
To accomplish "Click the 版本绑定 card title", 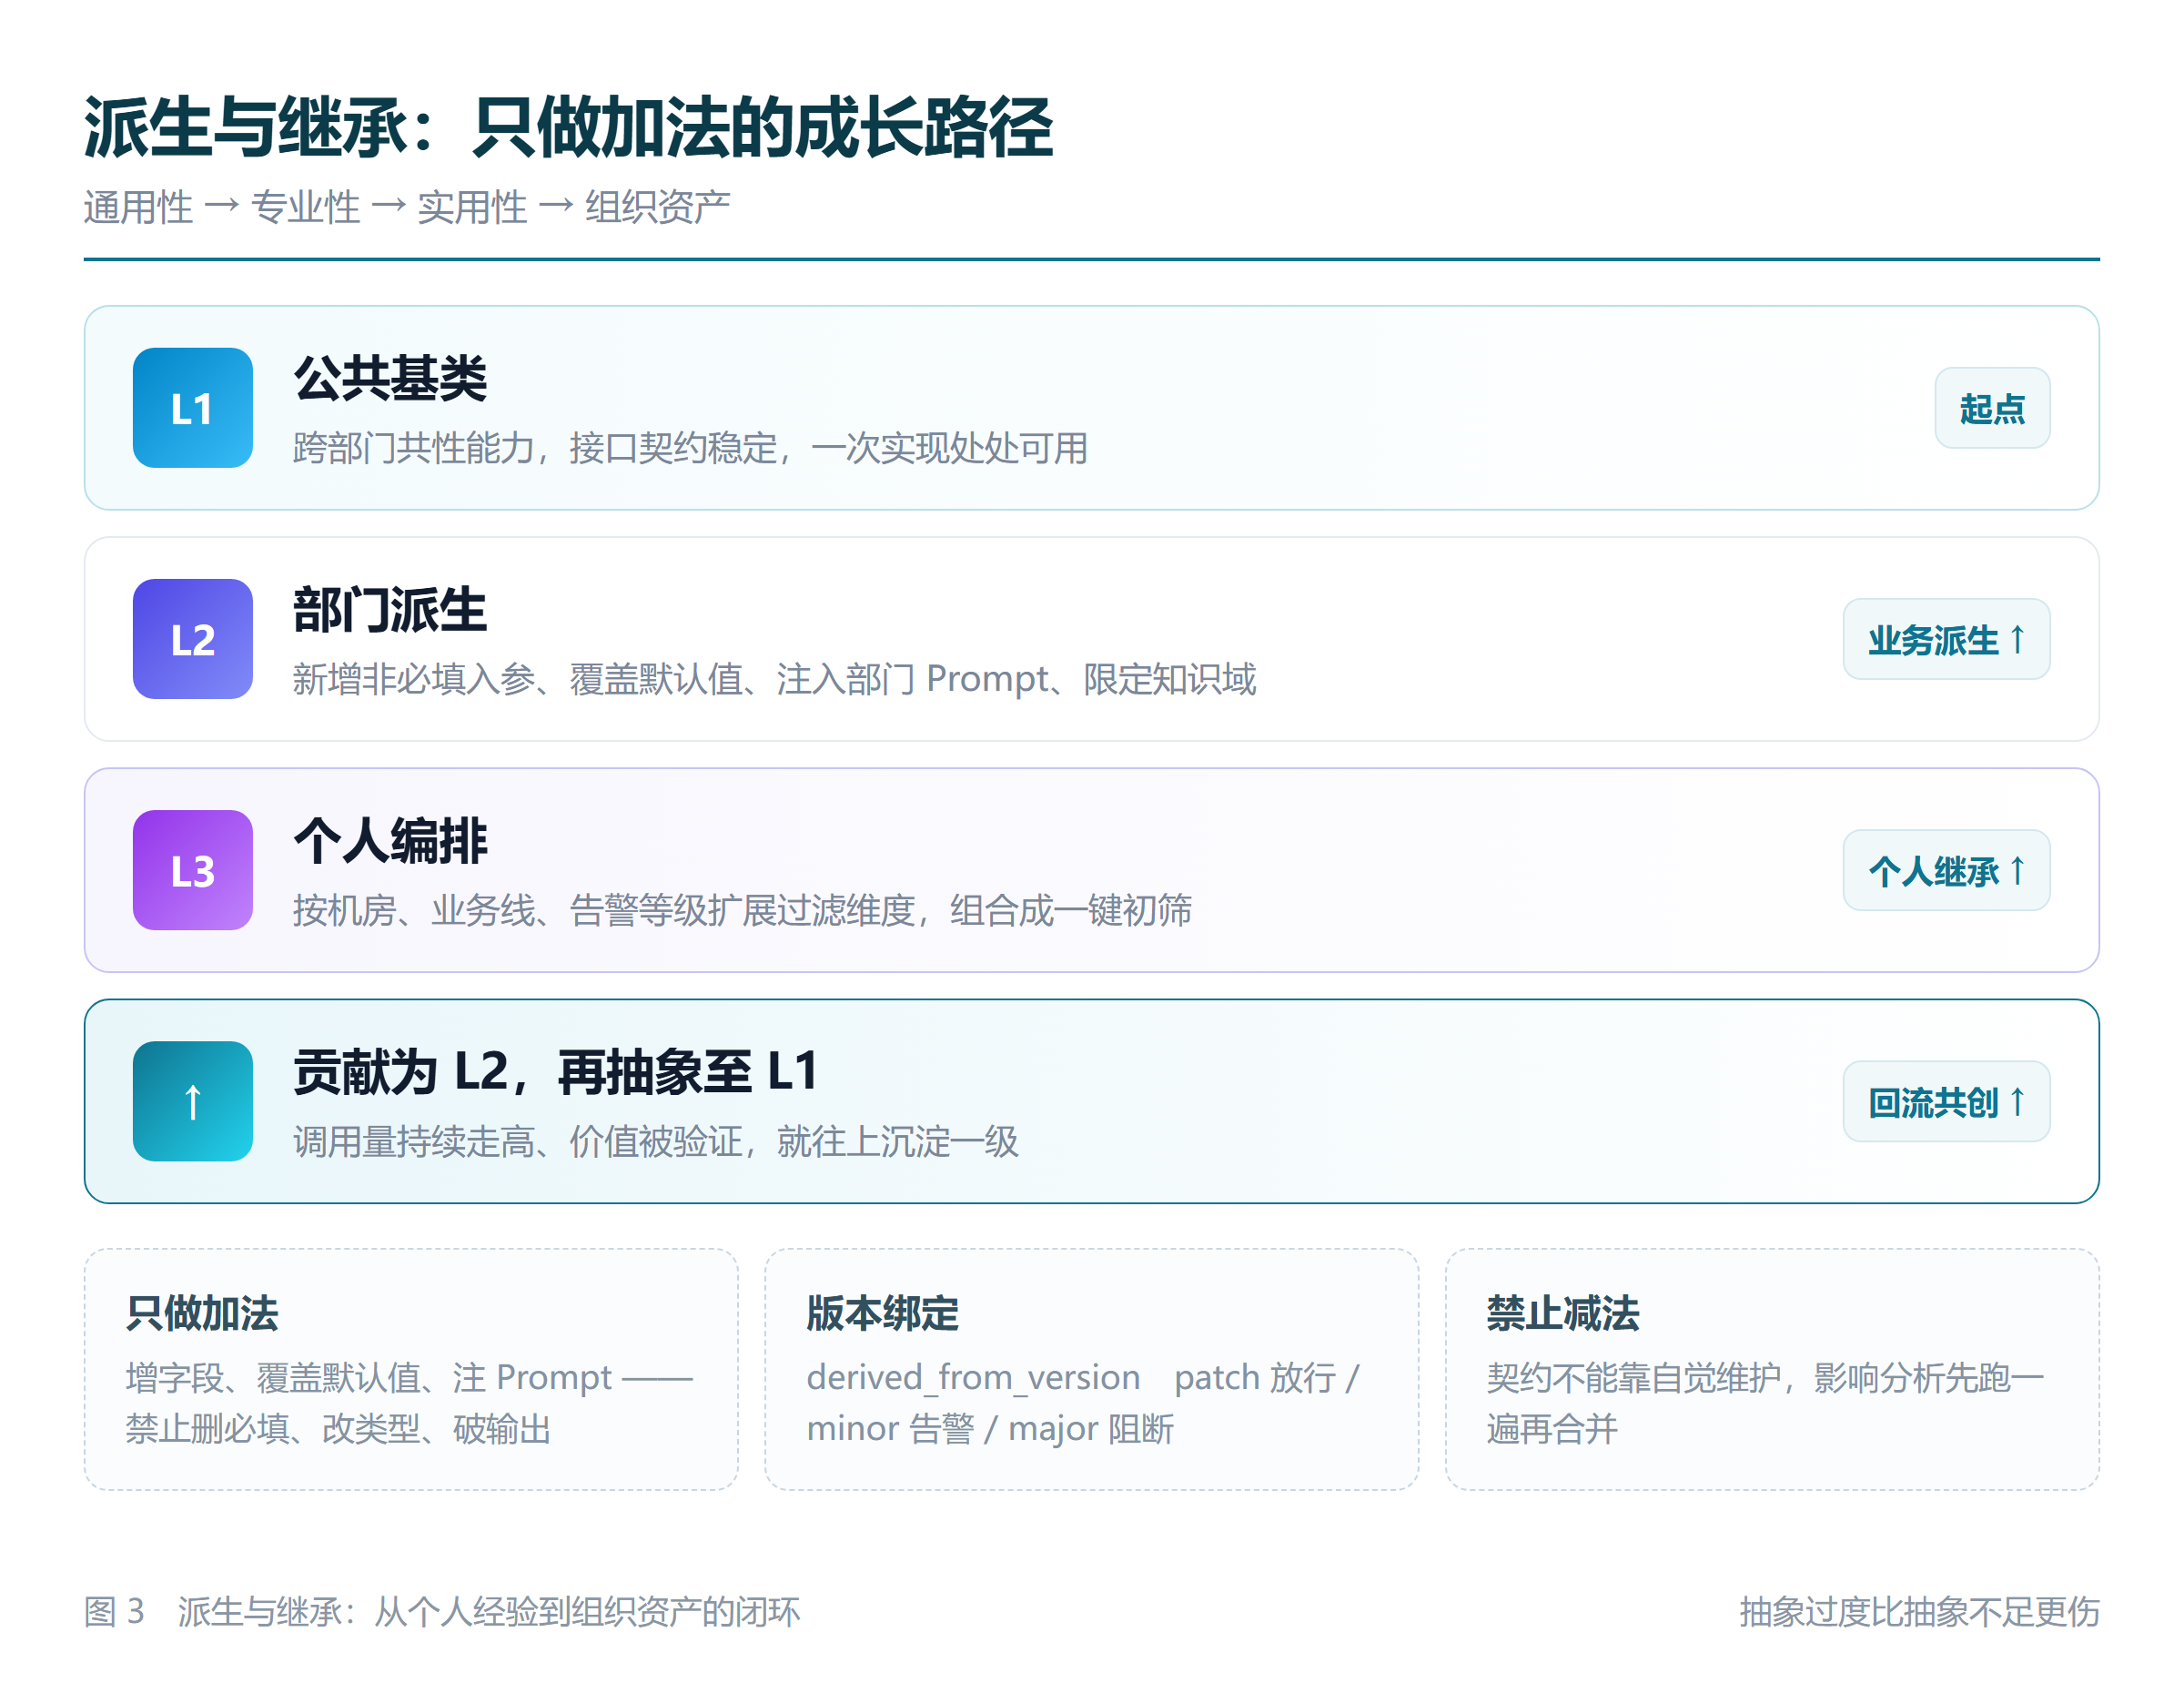I will pyautogui.click(x=883, y=1313).
